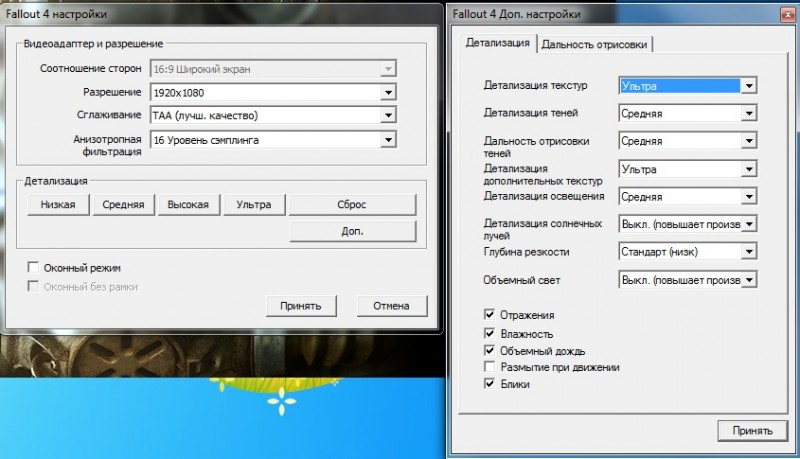This screenshot has height=459, width=800.
Task: Click Принять in the advanced settings window
Action: 745,430
